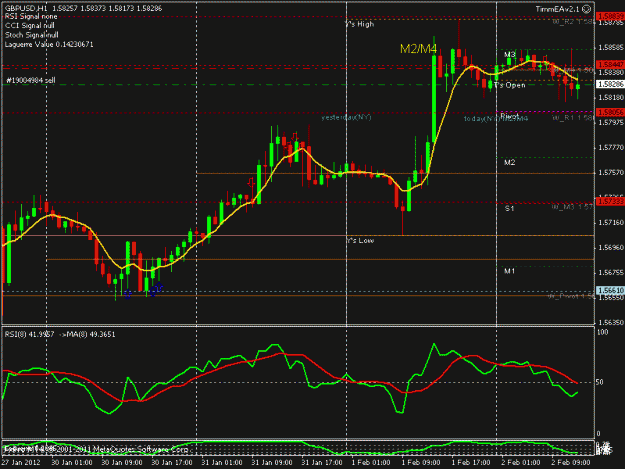
Task: Select the W_R1 weekly resistance label
Action: tap(573, 118)
